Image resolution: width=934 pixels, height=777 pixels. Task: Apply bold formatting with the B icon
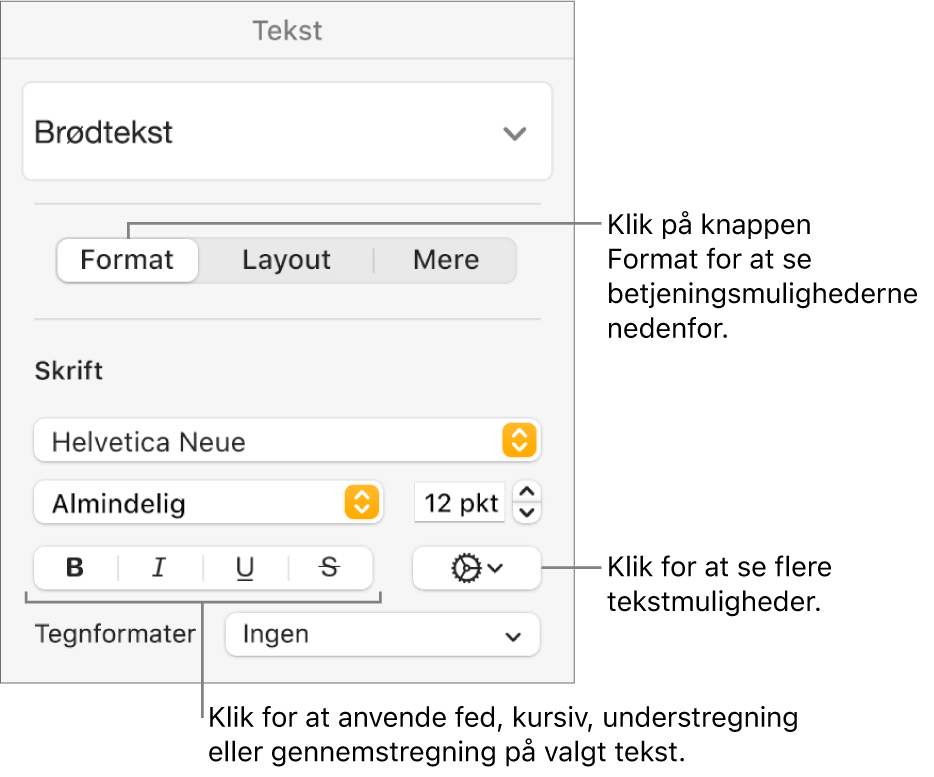coord(73,568)
